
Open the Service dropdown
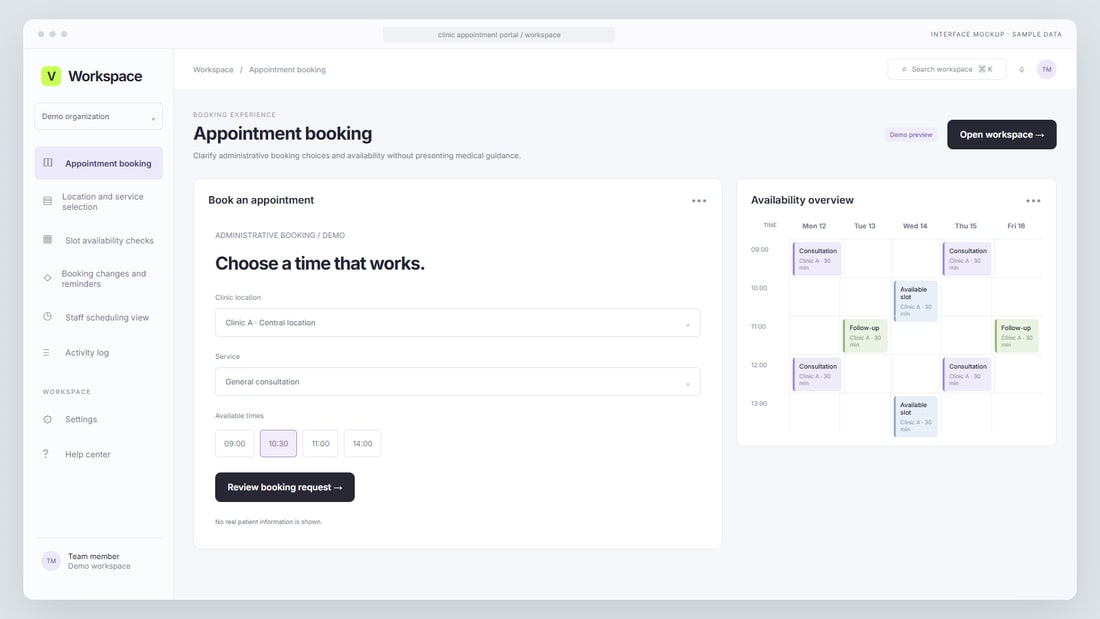[457, 382]
